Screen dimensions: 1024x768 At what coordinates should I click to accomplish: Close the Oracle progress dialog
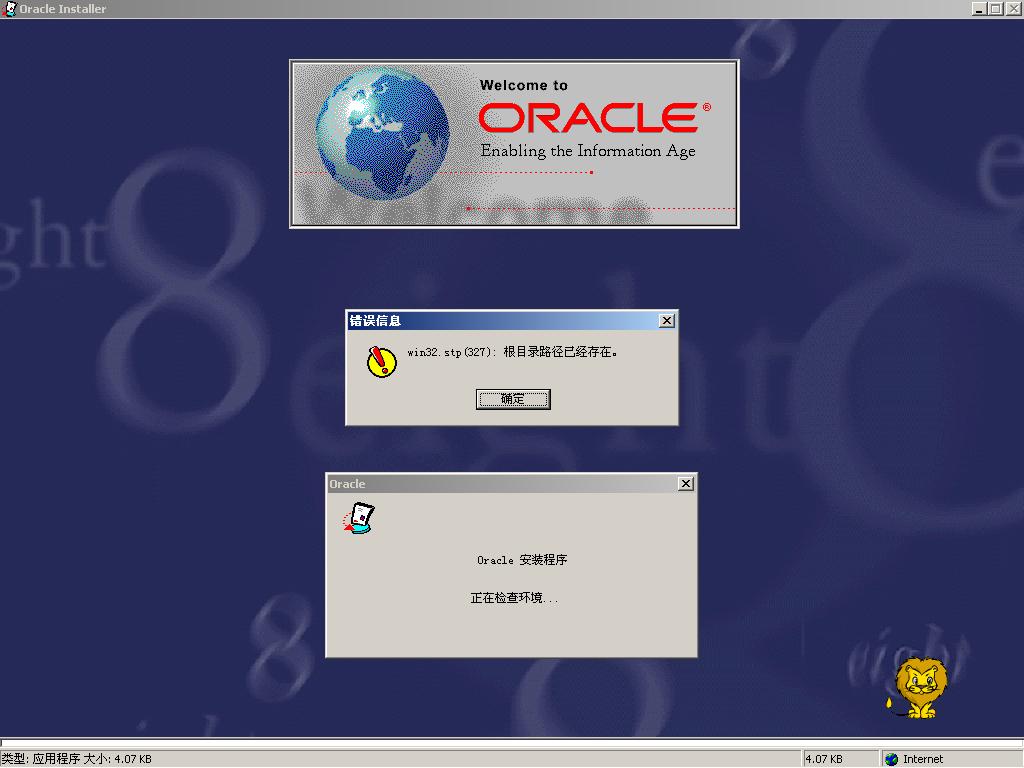click(685, 484)
